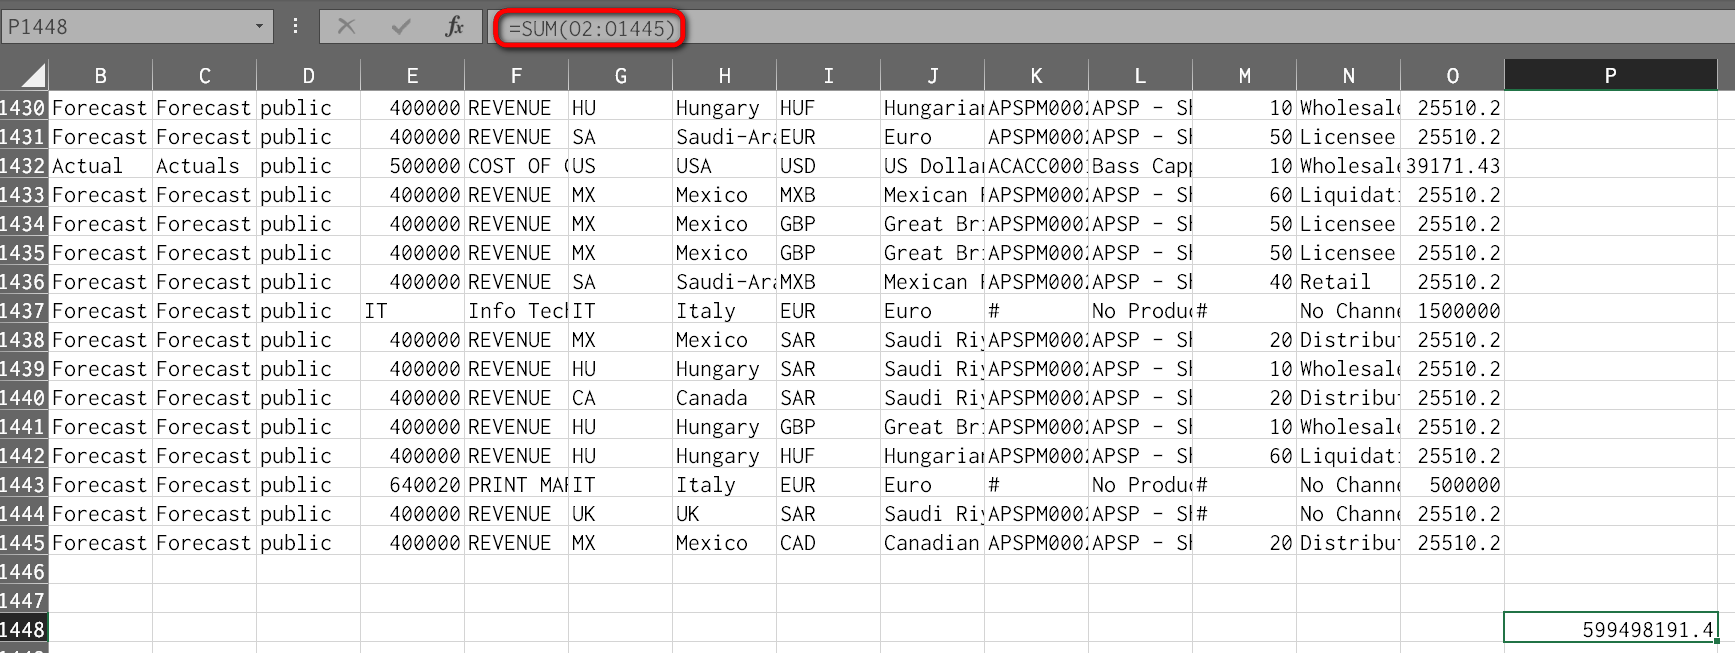Image resolution: width=1735 pixels, height=653 pixels.
Task: Click the 'Saudi-Ar' cell in row 1431
Action: coord(725,137)
